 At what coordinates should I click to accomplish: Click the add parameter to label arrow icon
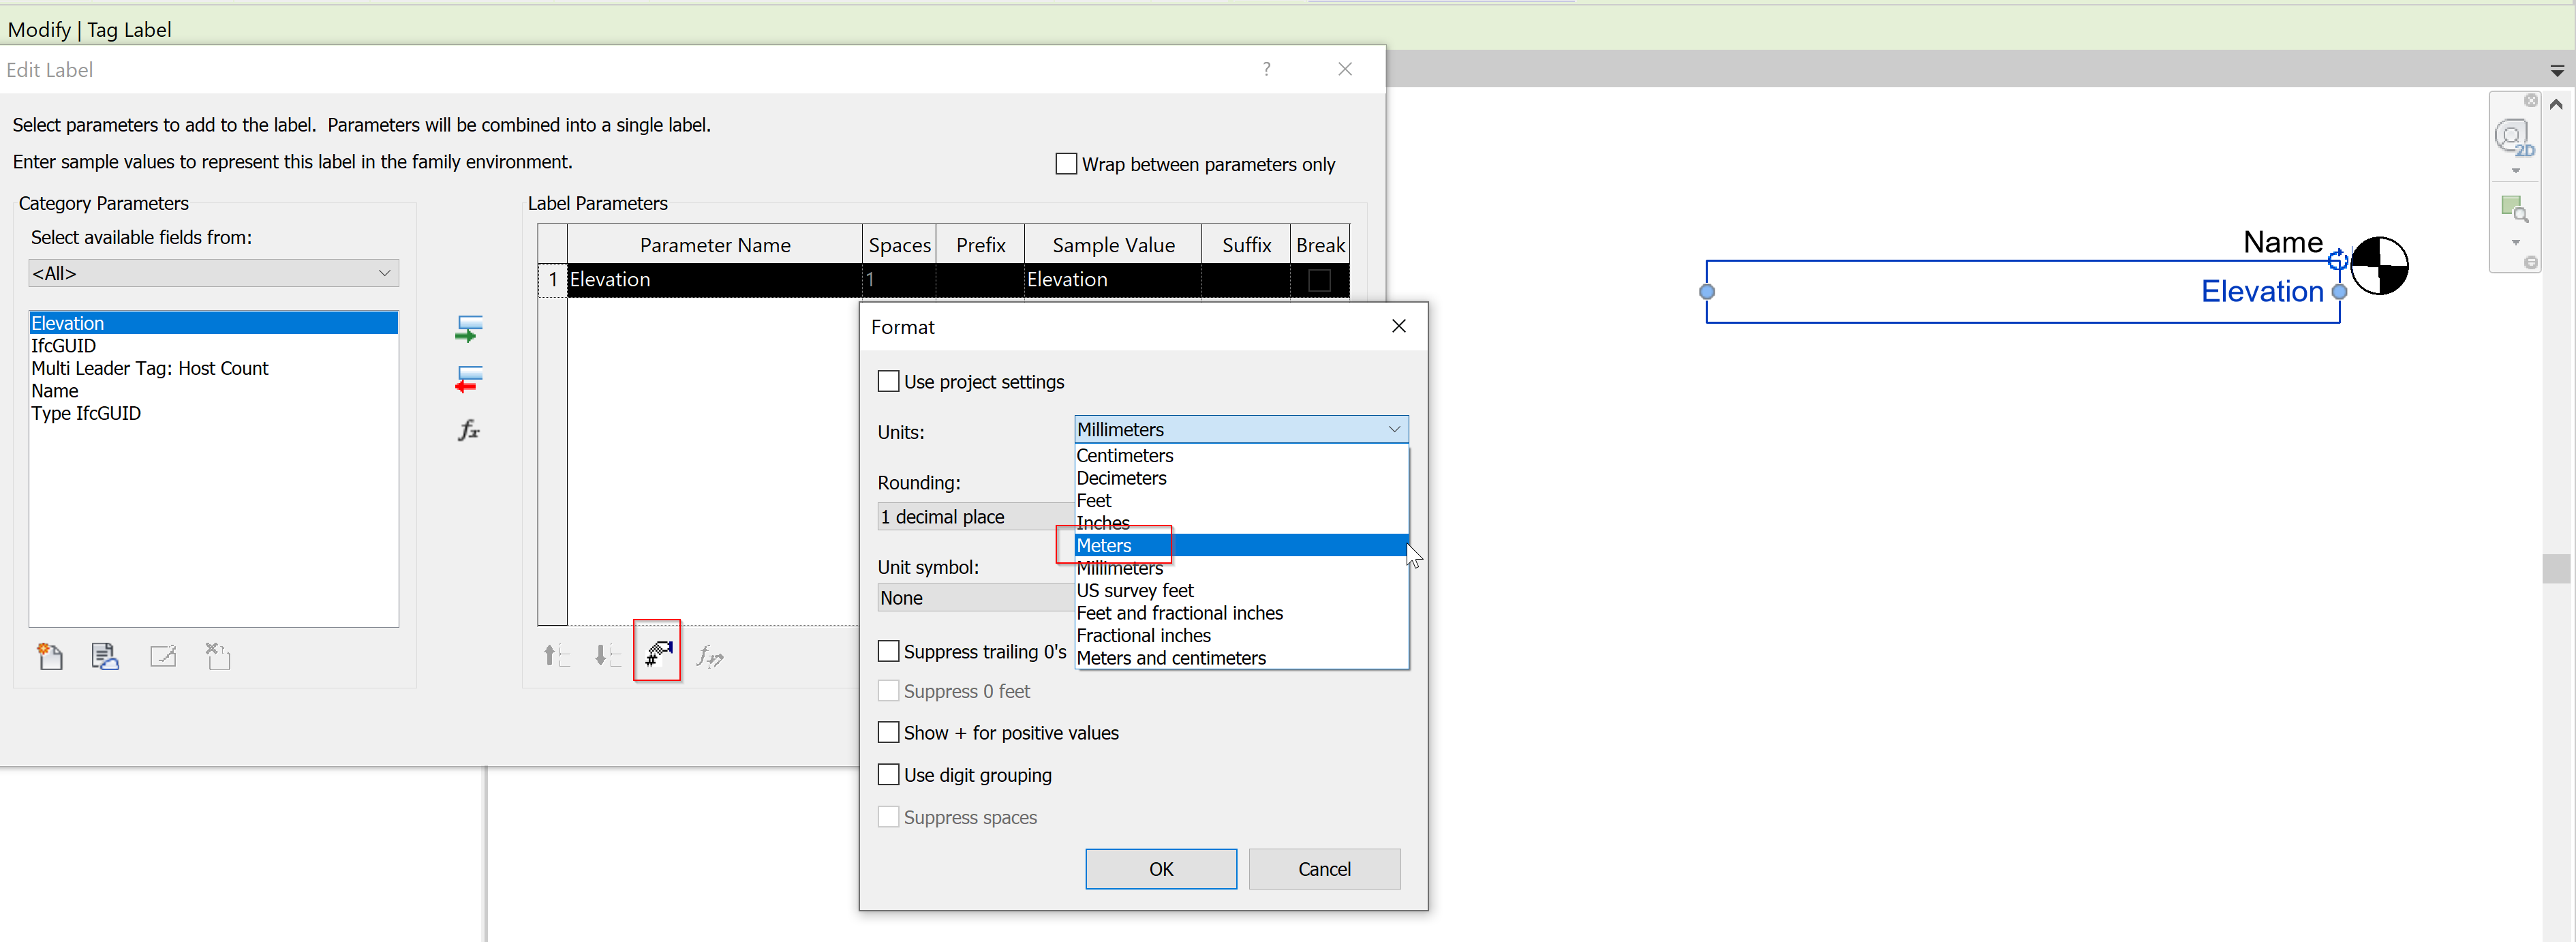point(468,328)
